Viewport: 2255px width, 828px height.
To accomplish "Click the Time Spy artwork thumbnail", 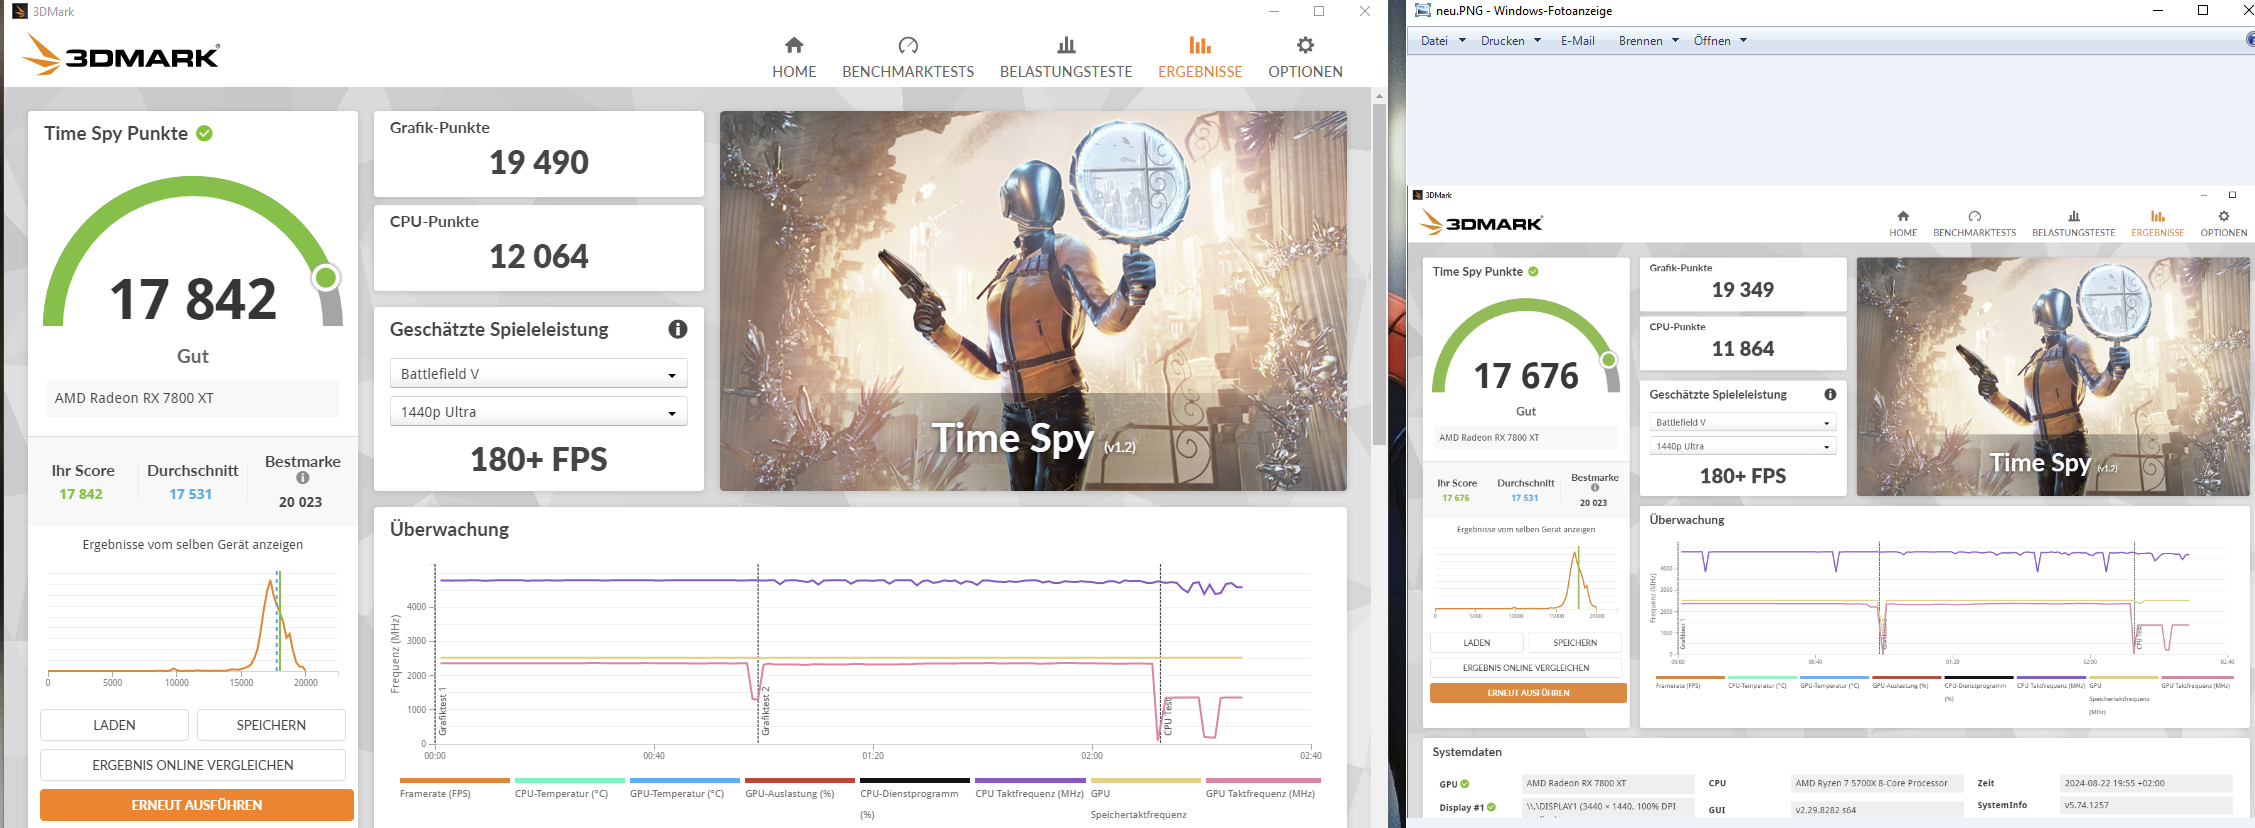I will pyautogui.click(x=1033, y=301).
